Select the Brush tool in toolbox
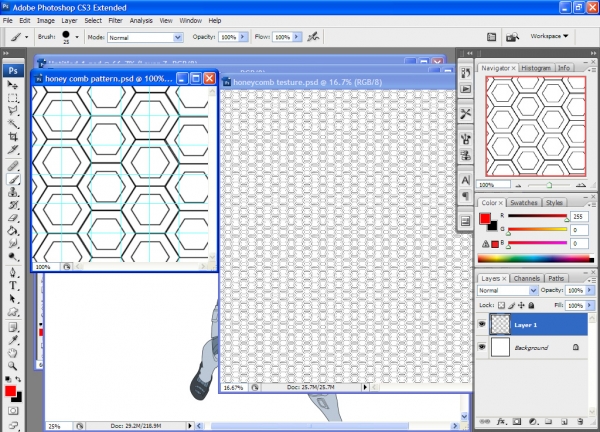The image size is (600, 432). pyautogui.click(x=13, y=179)
